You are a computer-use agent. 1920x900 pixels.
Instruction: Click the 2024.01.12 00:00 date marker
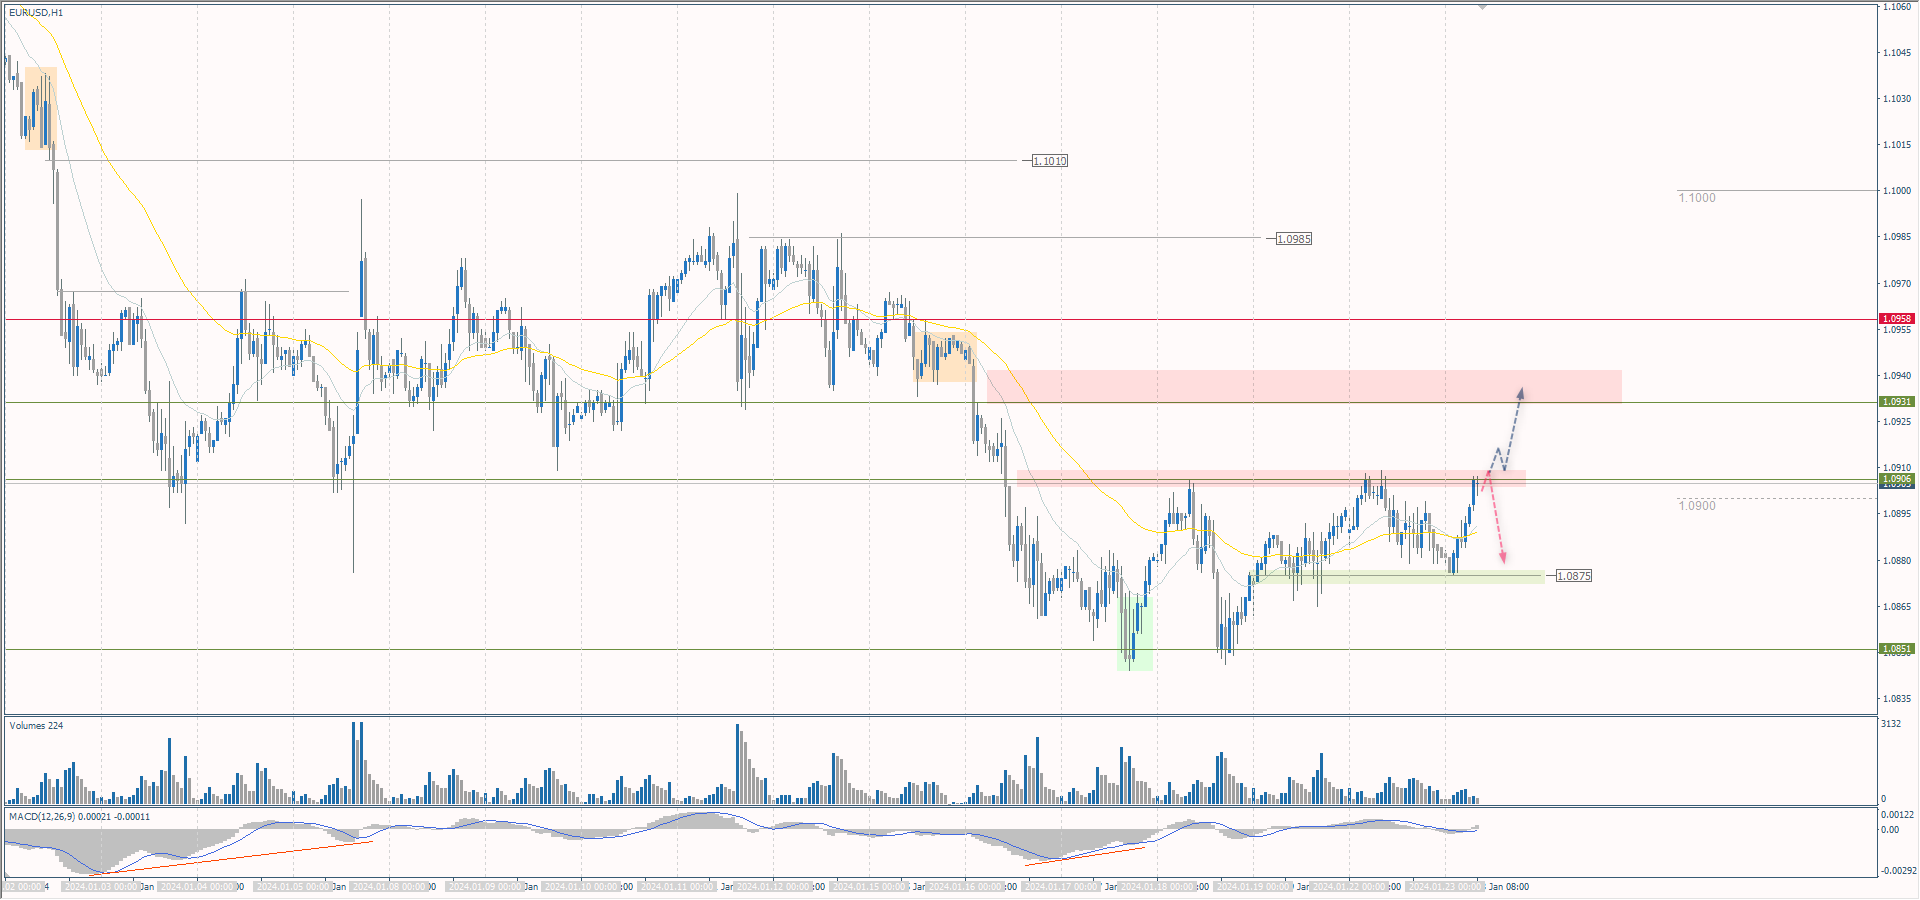(773, 887)
